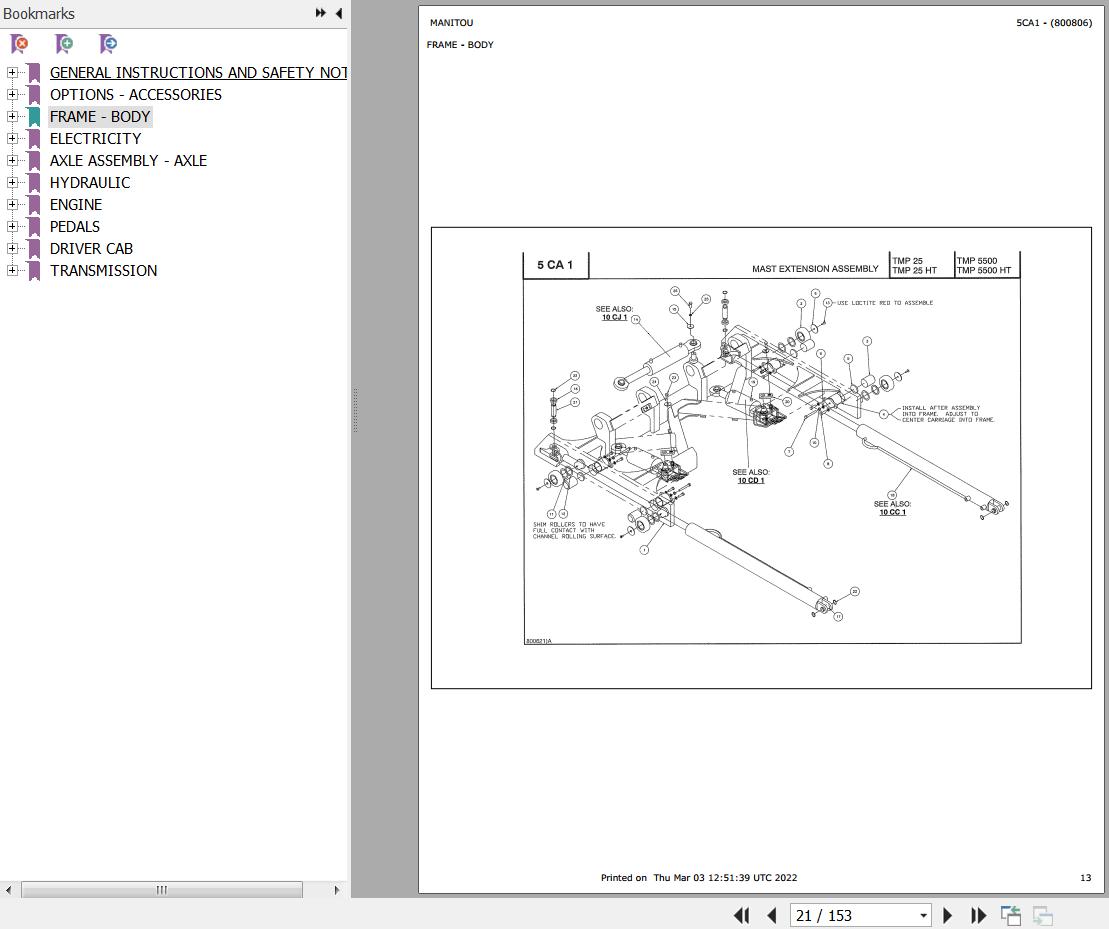Viewport: 1109px width, 929px height.
Task: Open the HYDRAULIC bookmark
Action: (90, 182)
